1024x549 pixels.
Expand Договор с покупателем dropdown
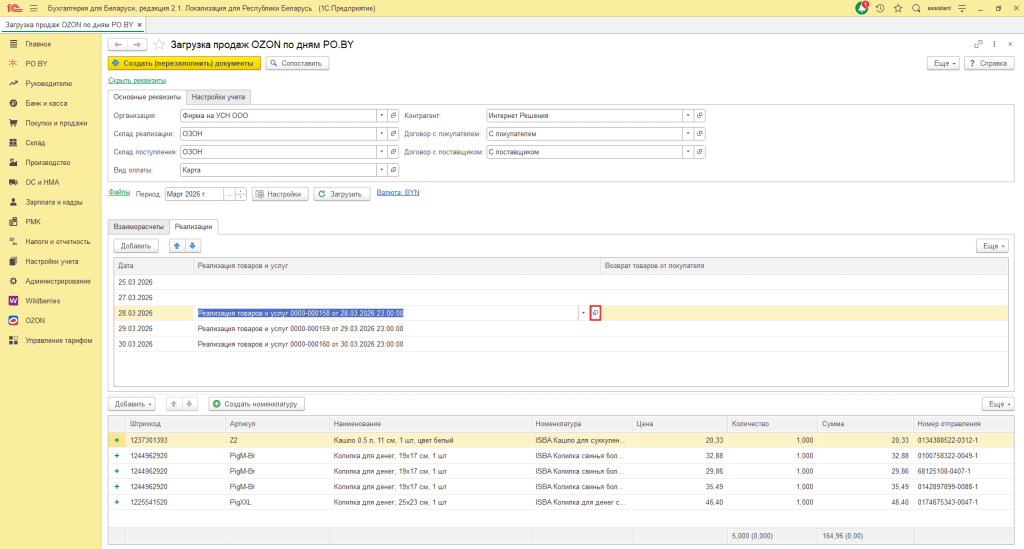pos(688,134)
